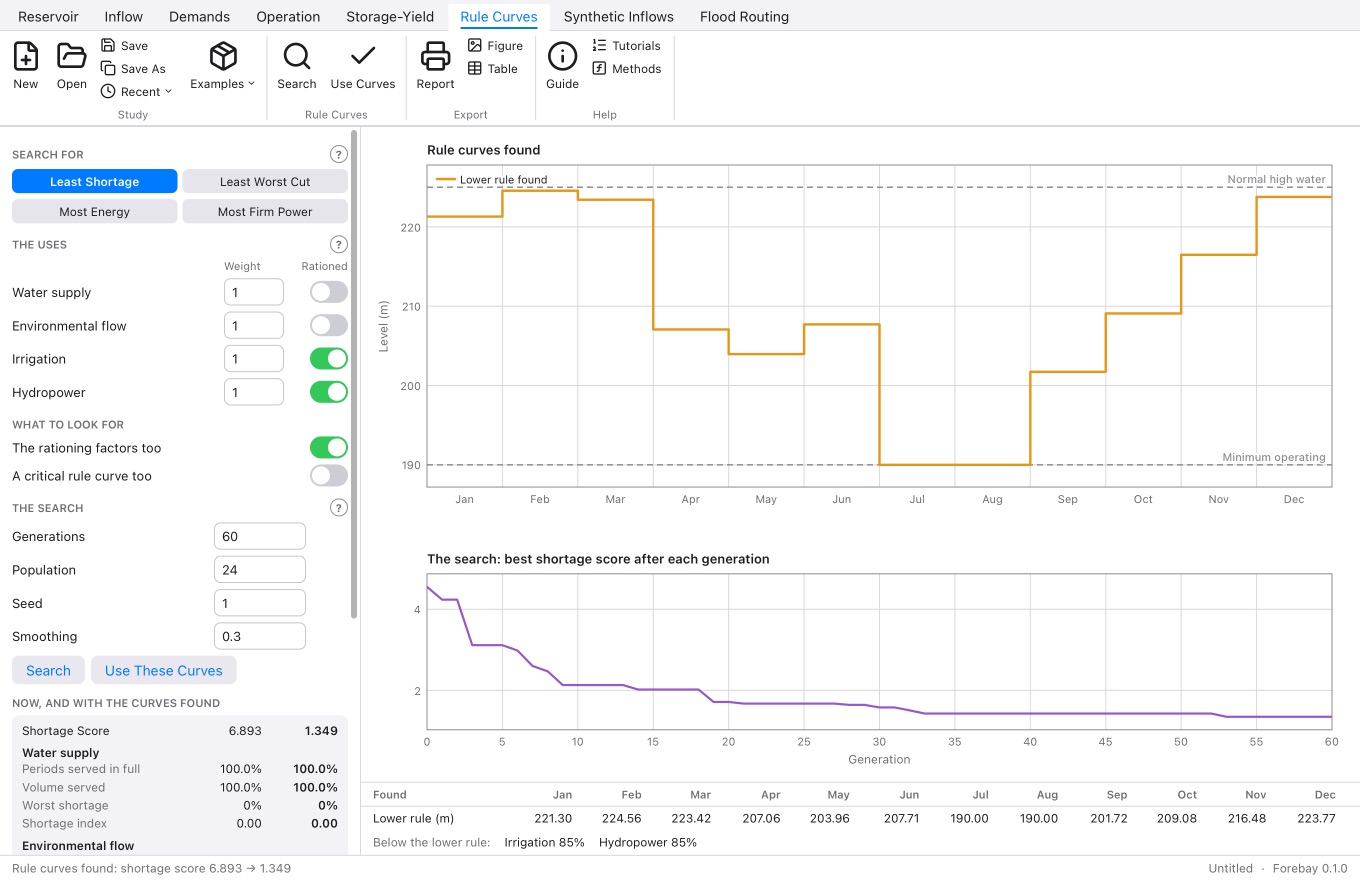Show help for Search For section
The width and height of the screenshot is (1360, 880).
tap(339, 154)
